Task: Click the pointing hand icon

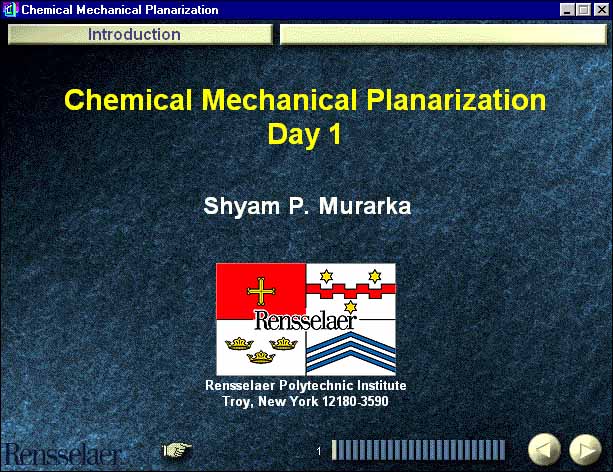Action: click(x=177, y=450)
